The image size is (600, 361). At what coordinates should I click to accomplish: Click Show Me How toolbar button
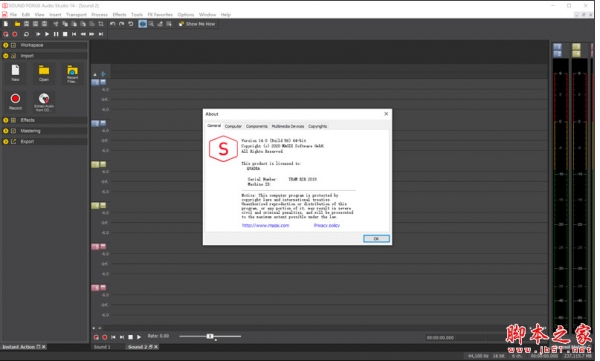197,24
